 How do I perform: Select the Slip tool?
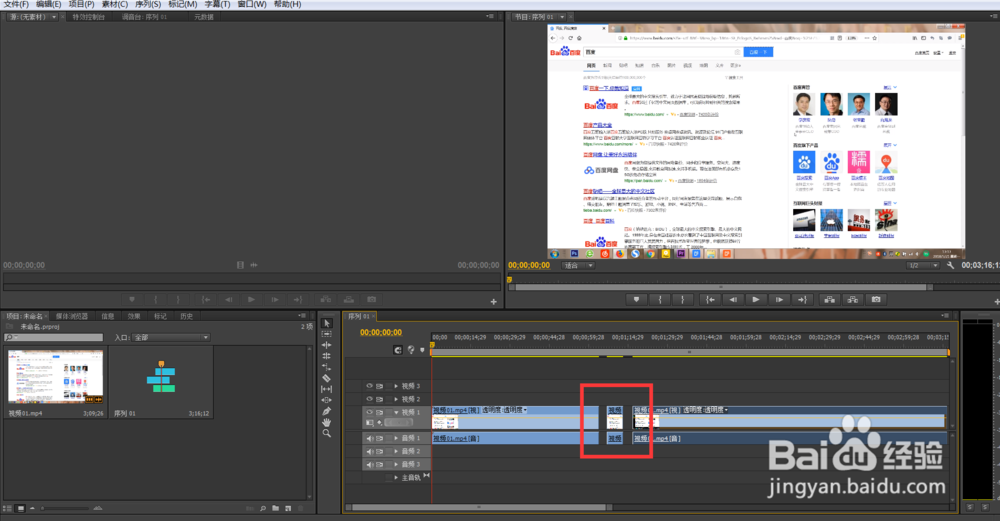pyautogui.click(x=327, y=388)
